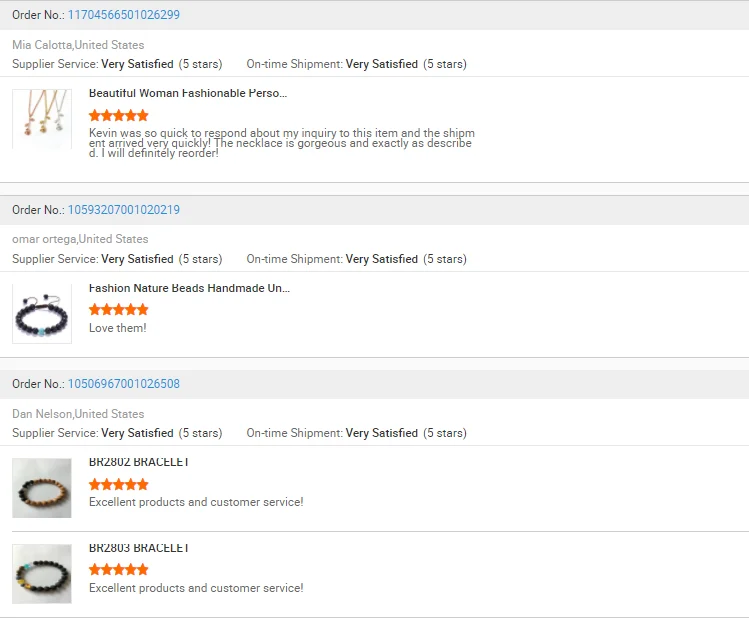Click the BR2803 black bracelet thumbnail
Screen dimensions: 749x618
42,574
